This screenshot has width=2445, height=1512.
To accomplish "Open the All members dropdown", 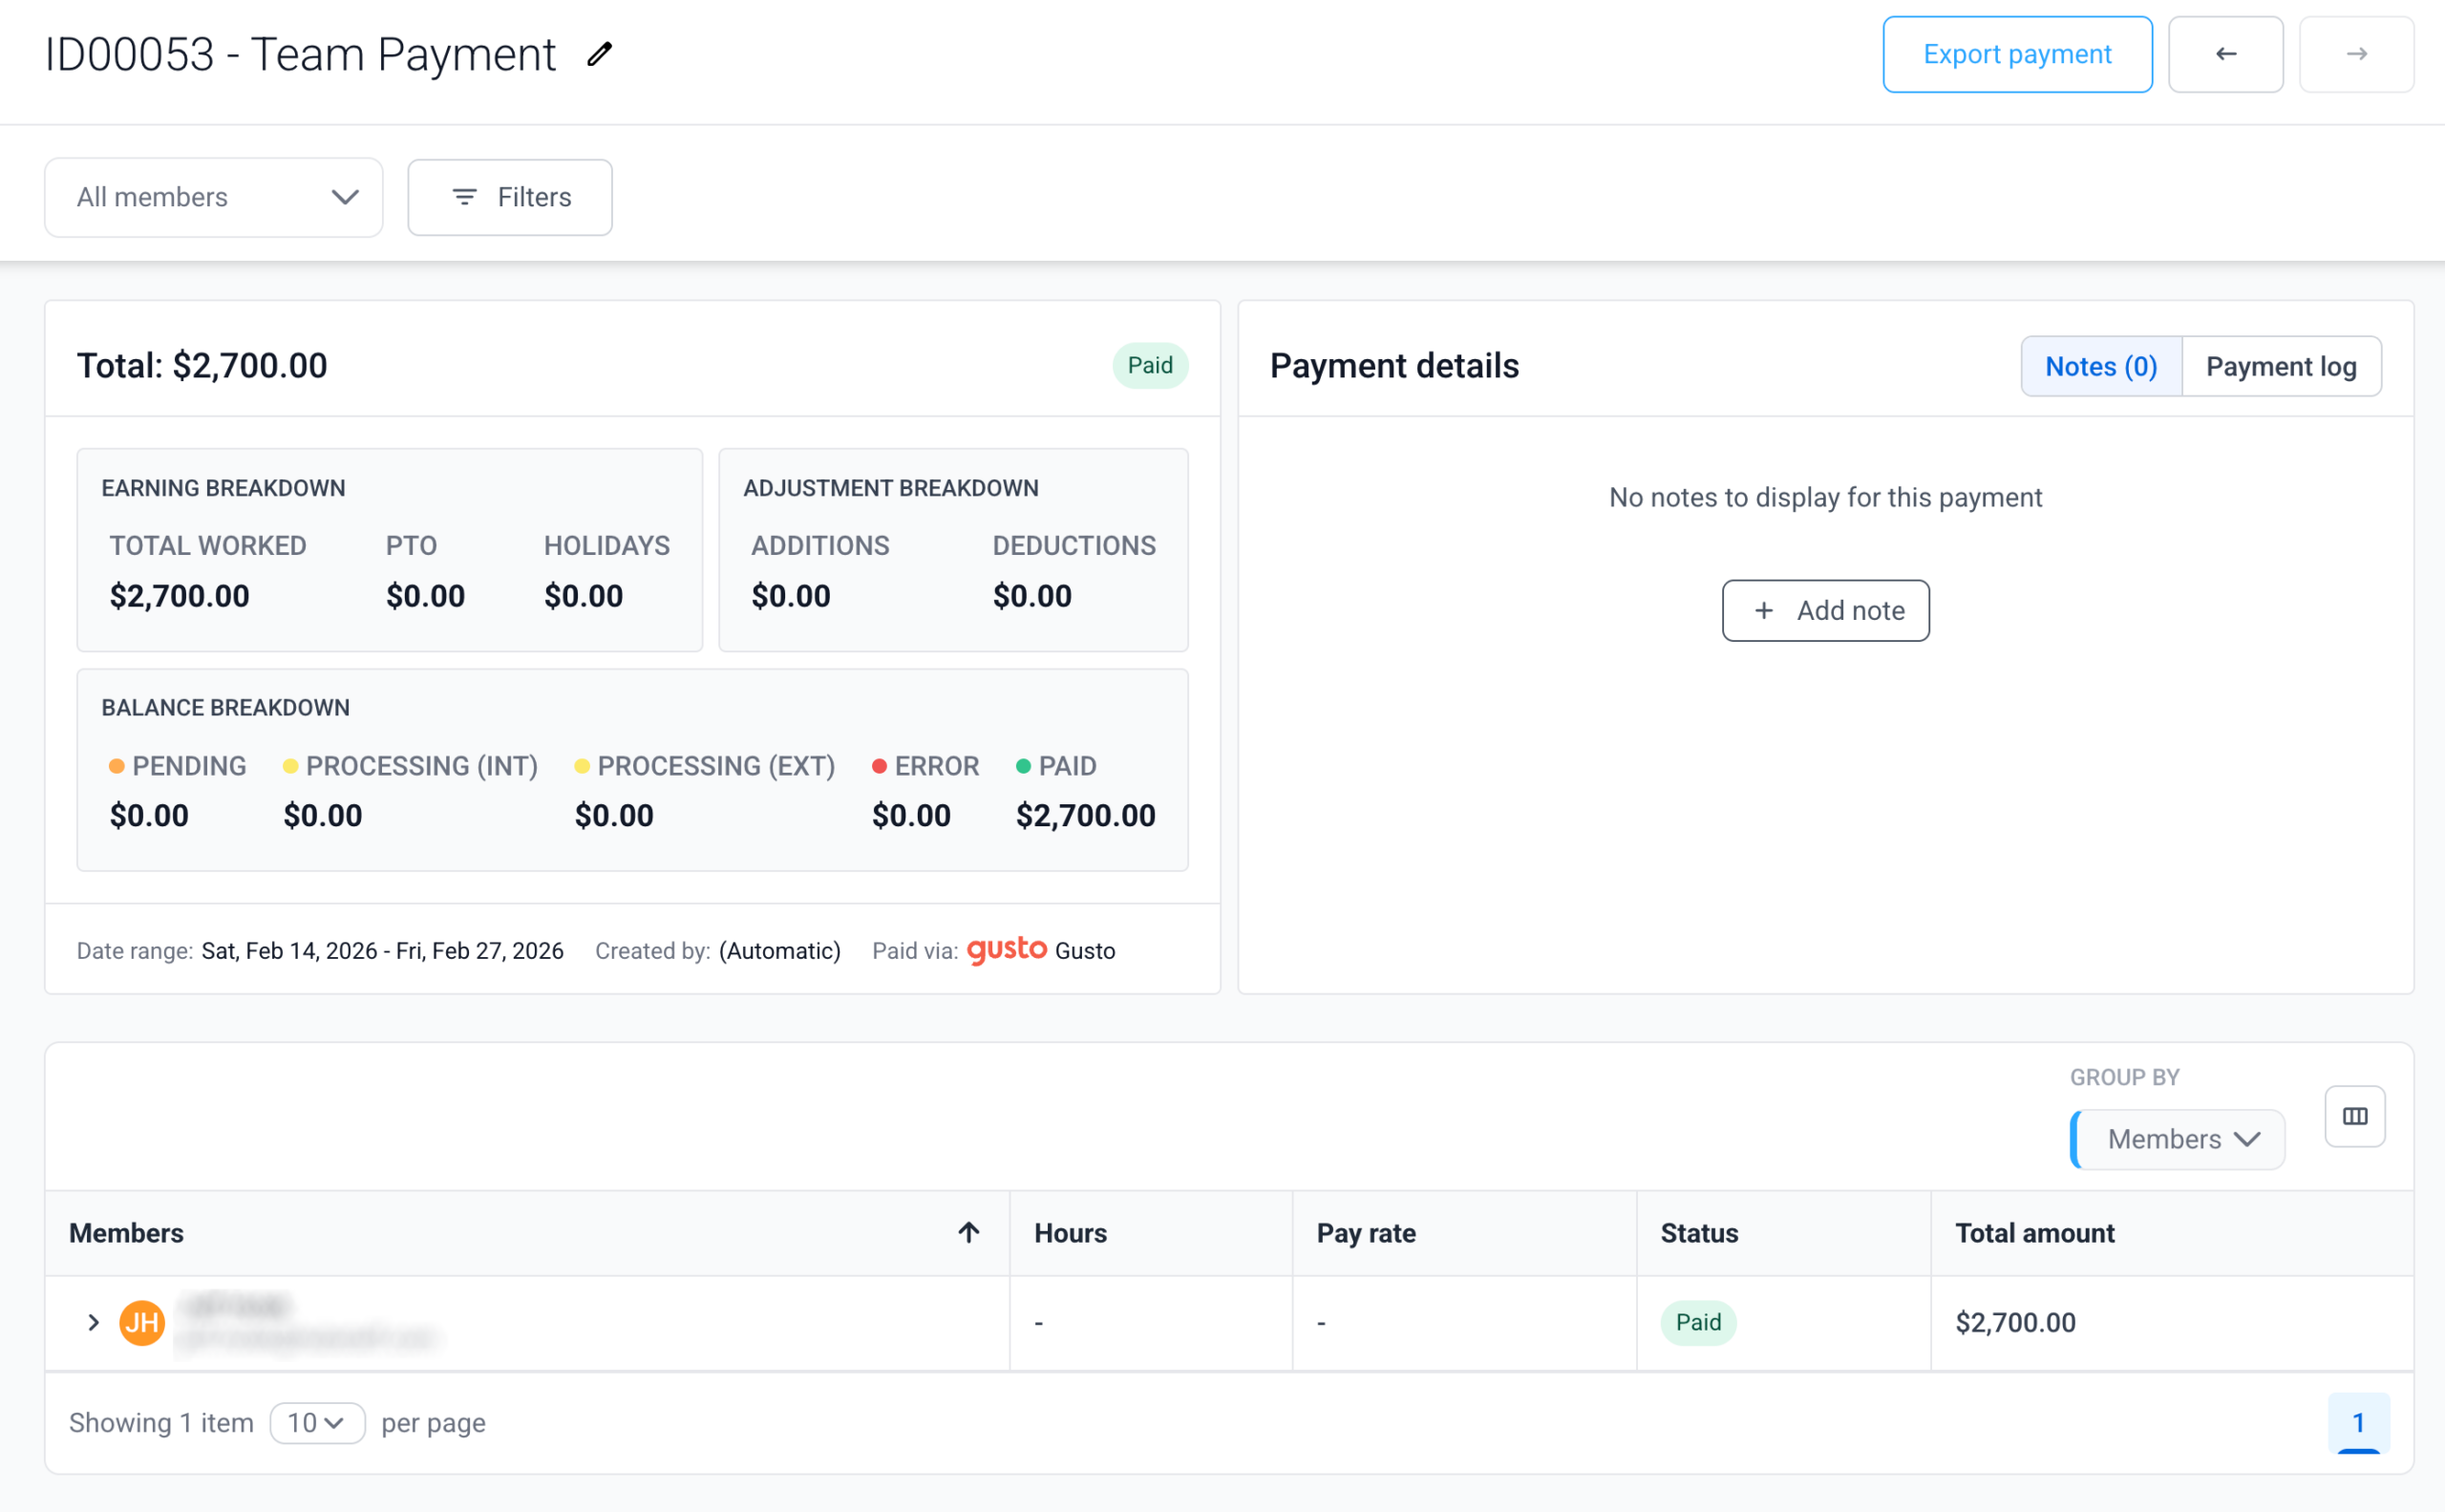I will [213, 197].
